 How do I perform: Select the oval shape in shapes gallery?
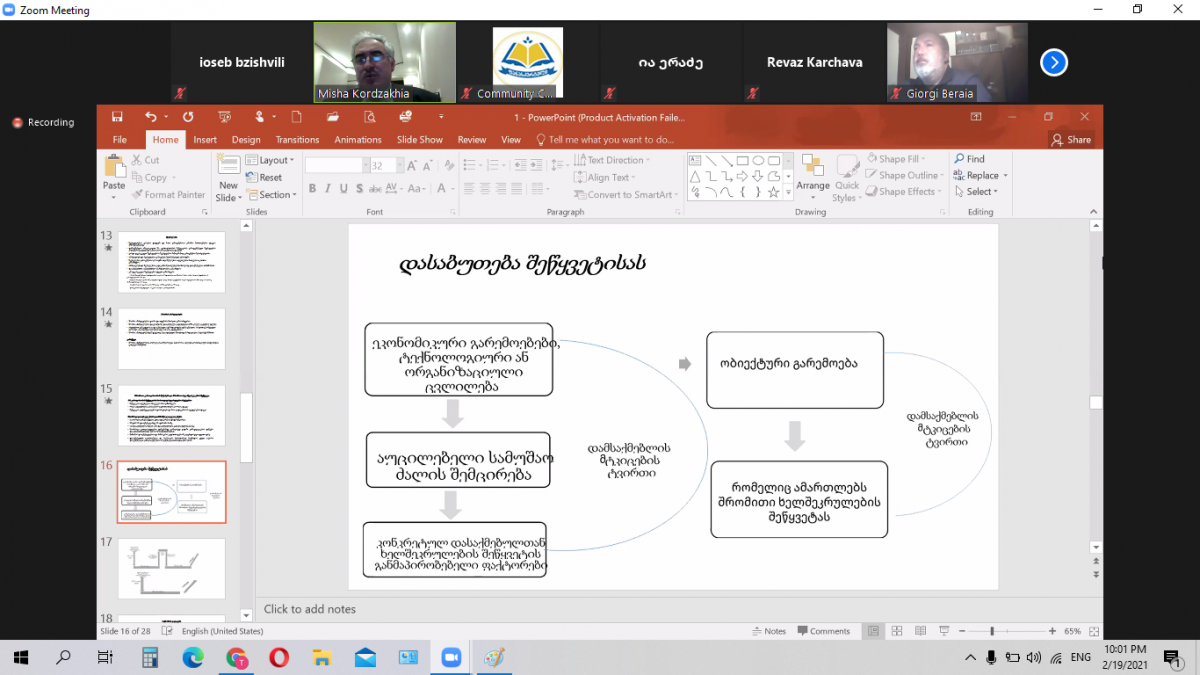(758, 161)
